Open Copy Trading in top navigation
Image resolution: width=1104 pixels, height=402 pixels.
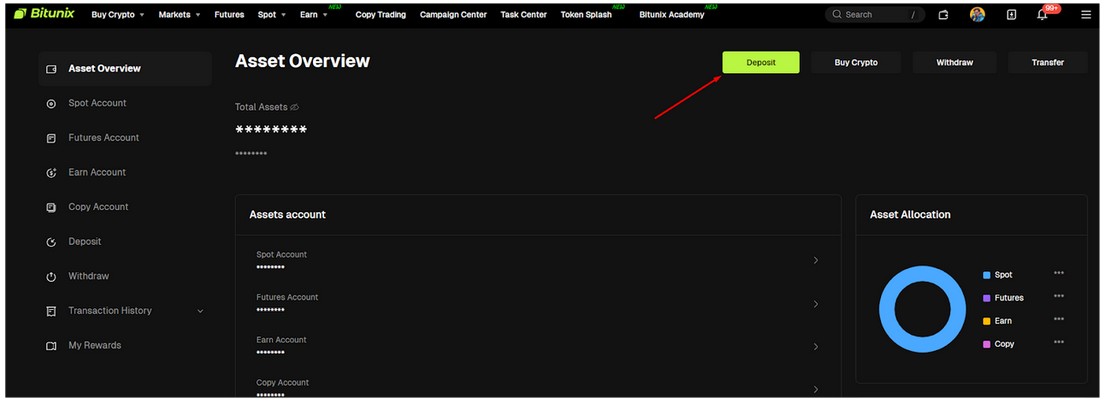coord(381,15)
